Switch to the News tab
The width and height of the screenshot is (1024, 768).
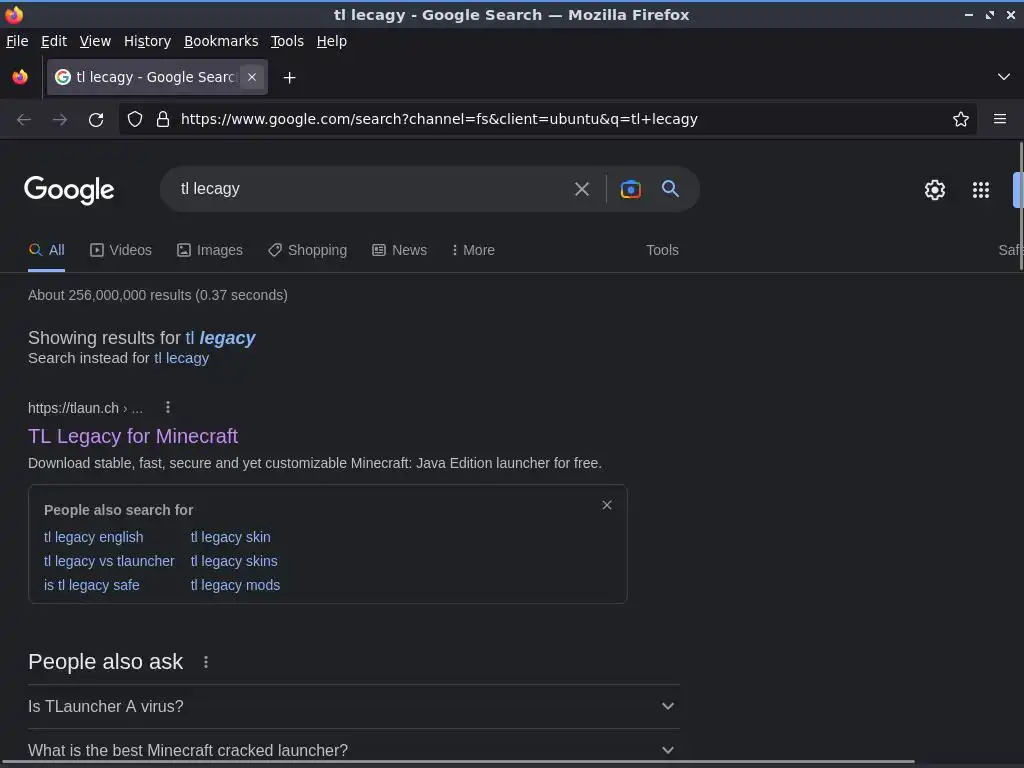pos(400,250)
